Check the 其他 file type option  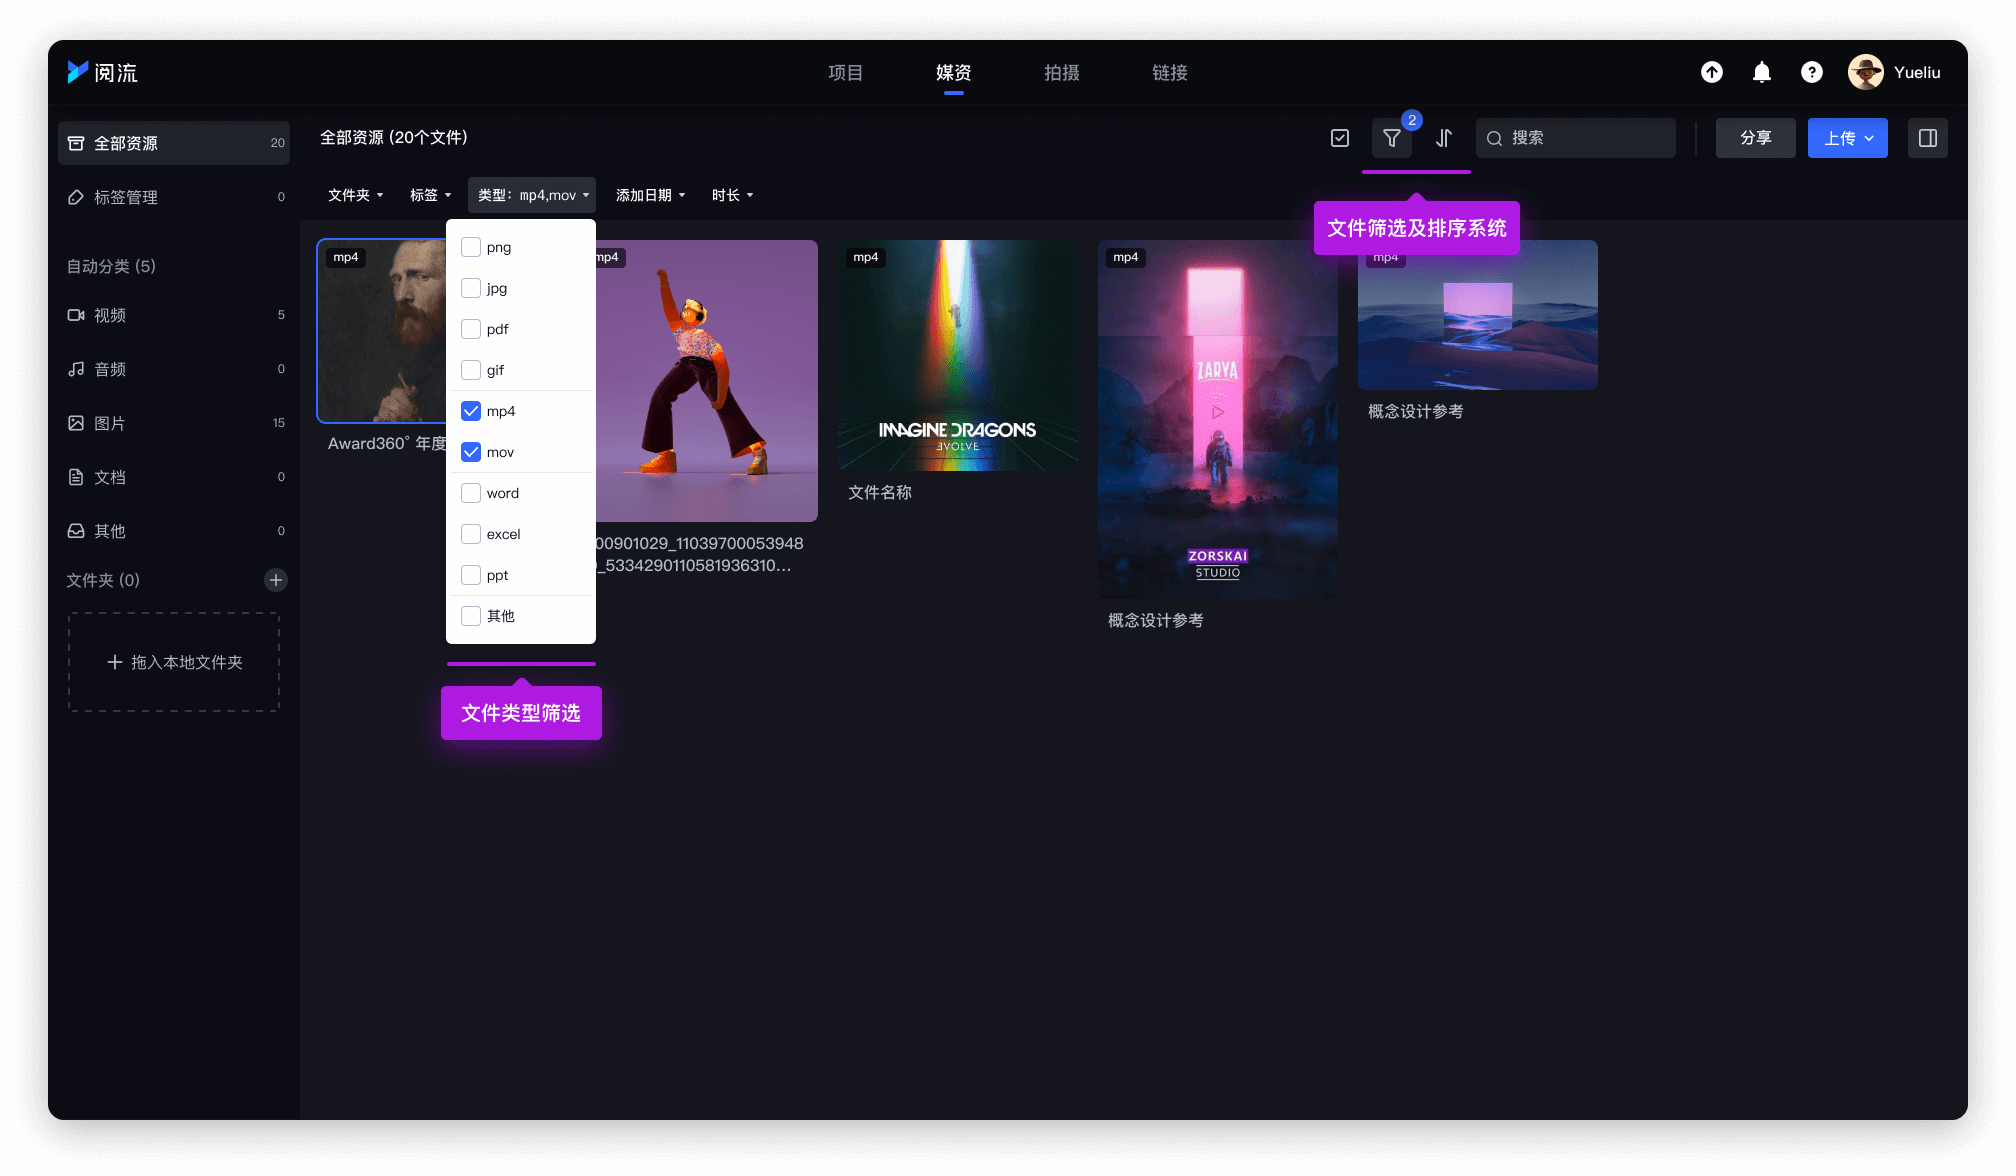[x=471, y=616]
